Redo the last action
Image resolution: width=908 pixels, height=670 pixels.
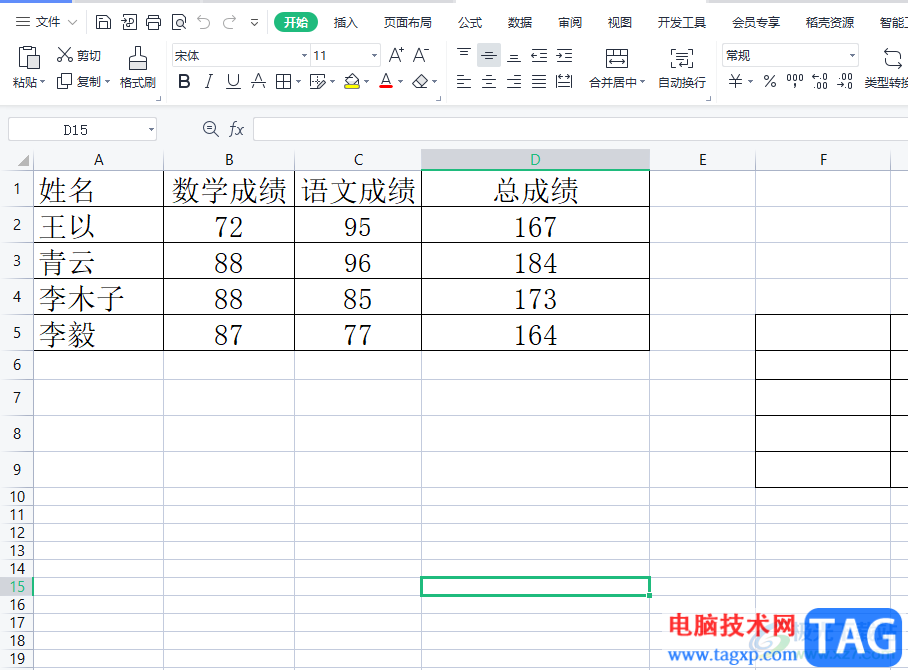229,23
